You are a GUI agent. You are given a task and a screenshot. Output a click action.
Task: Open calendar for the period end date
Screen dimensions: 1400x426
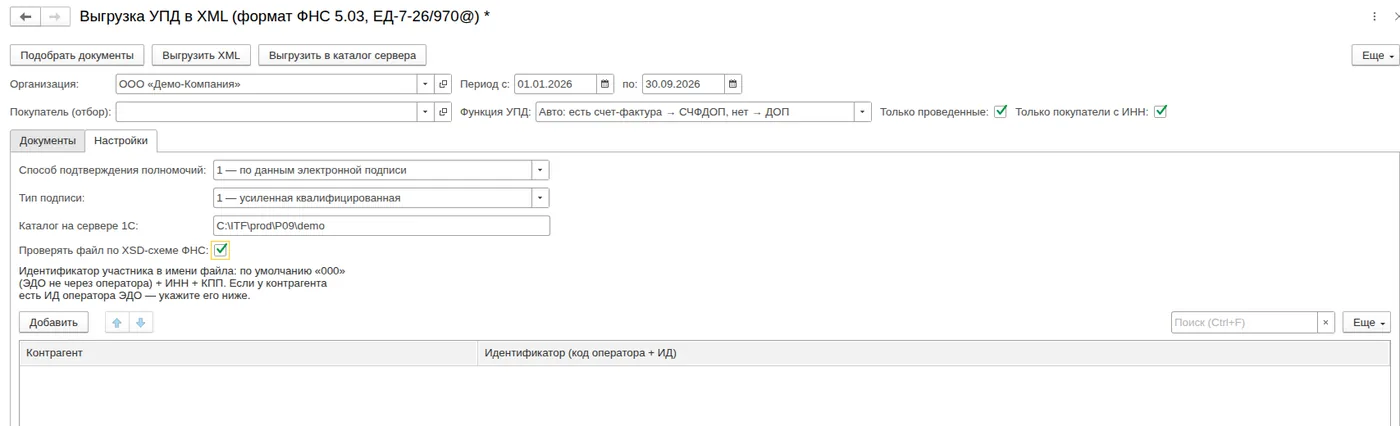733,84
